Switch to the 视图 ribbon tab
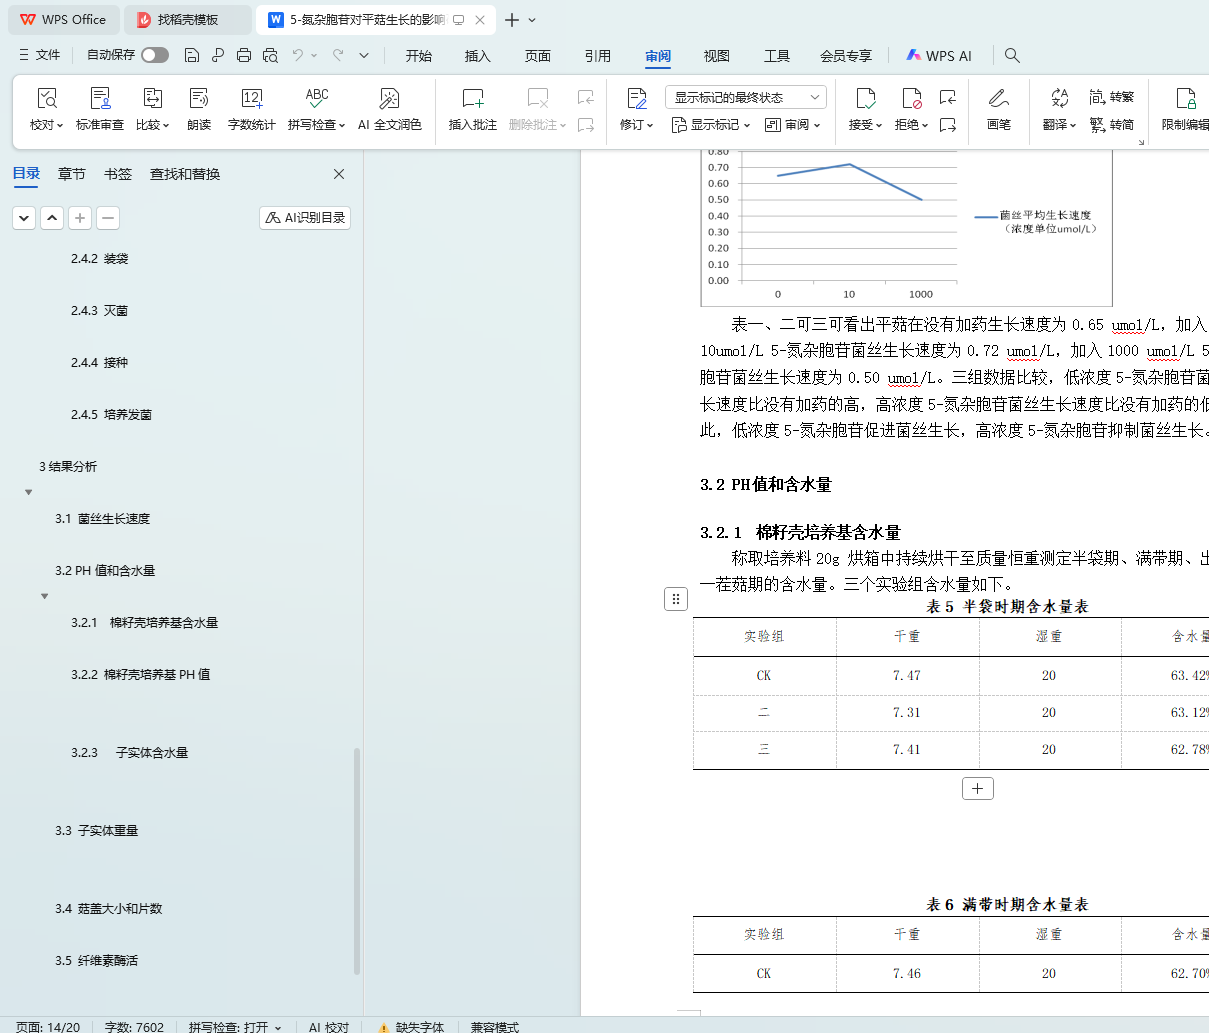The height and width of the screenshot is (1033, 1209). click(716, 56)
